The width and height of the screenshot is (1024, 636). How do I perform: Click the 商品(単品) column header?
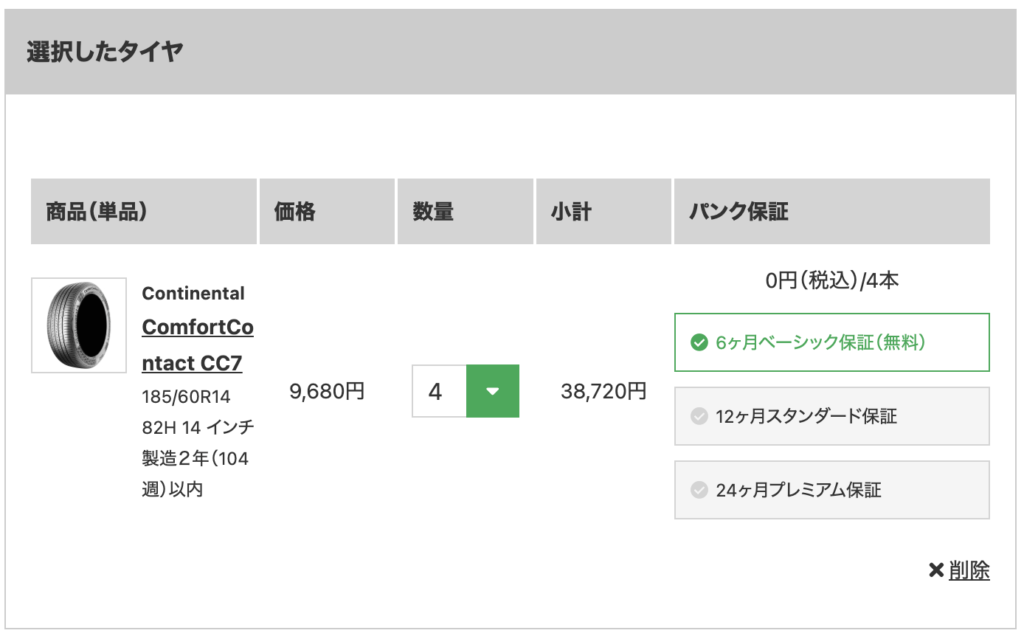click(x=144, y=212)
